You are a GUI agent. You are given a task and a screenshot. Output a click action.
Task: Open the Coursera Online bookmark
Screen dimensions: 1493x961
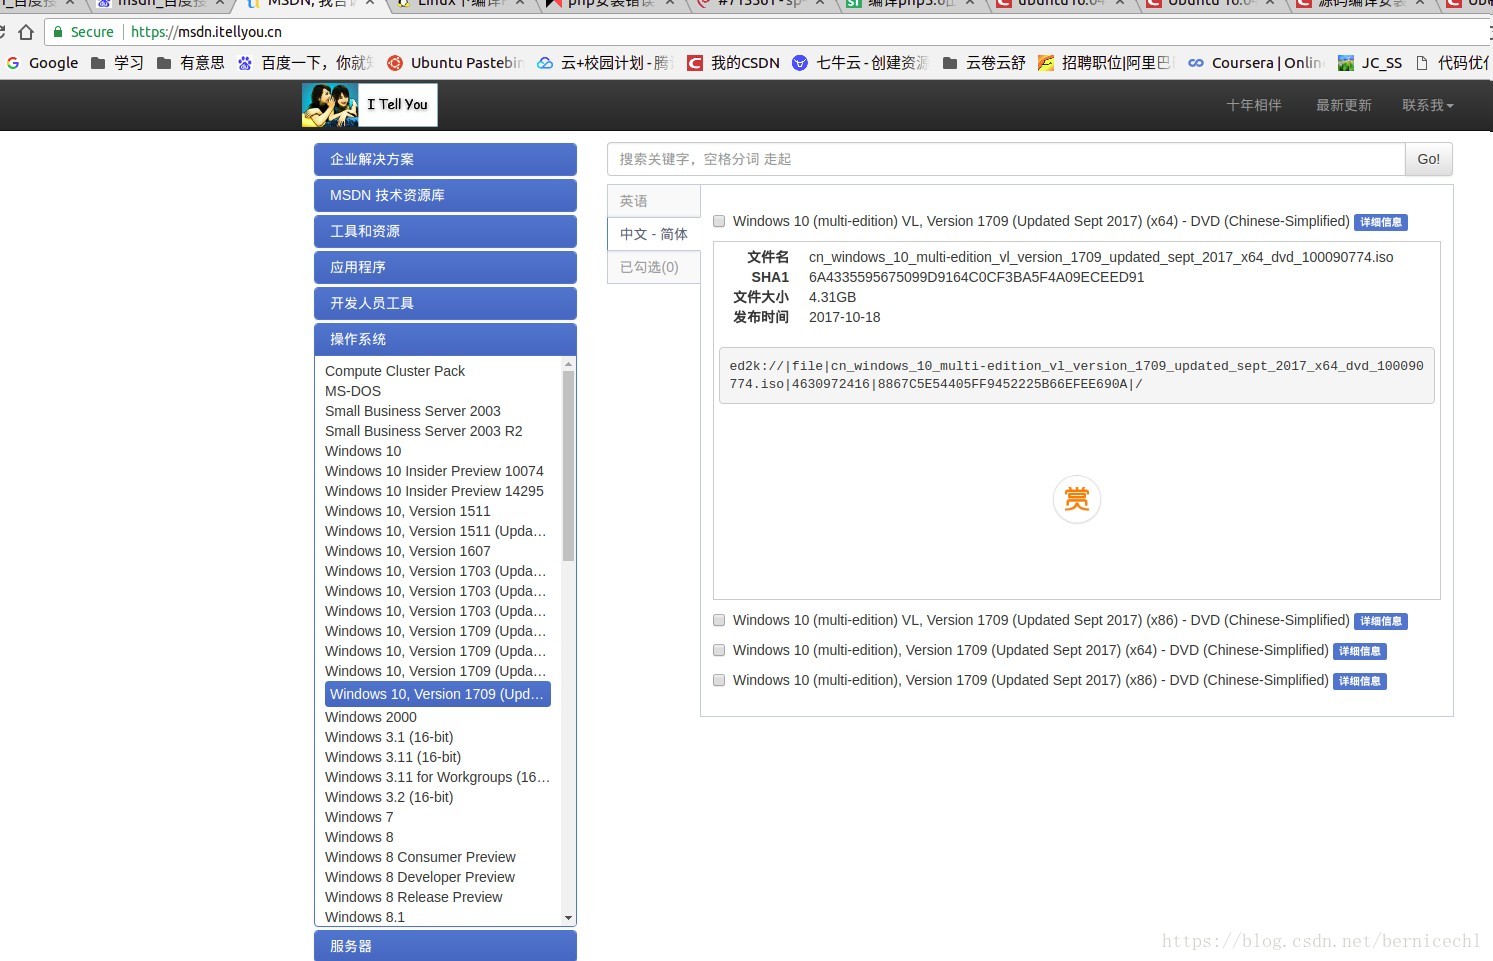(x=1255, y=63)
